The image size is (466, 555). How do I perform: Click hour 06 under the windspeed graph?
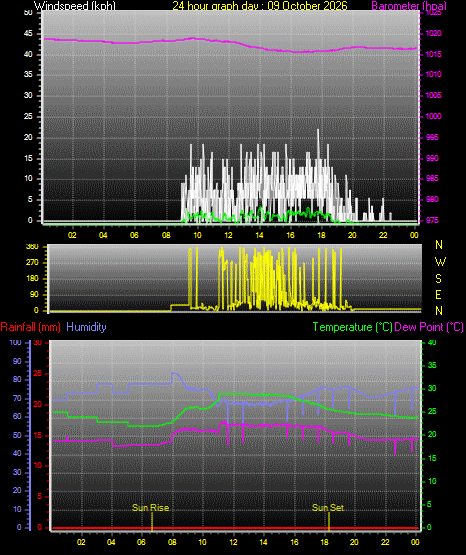click(x=134, y=235)
